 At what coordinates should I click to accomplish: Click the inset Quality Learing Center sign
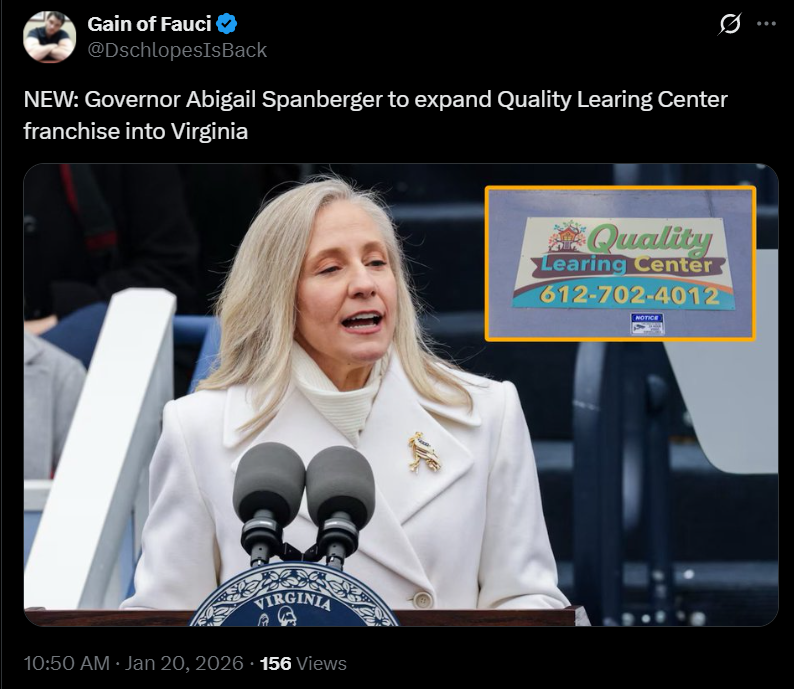(x=620, y=263)
